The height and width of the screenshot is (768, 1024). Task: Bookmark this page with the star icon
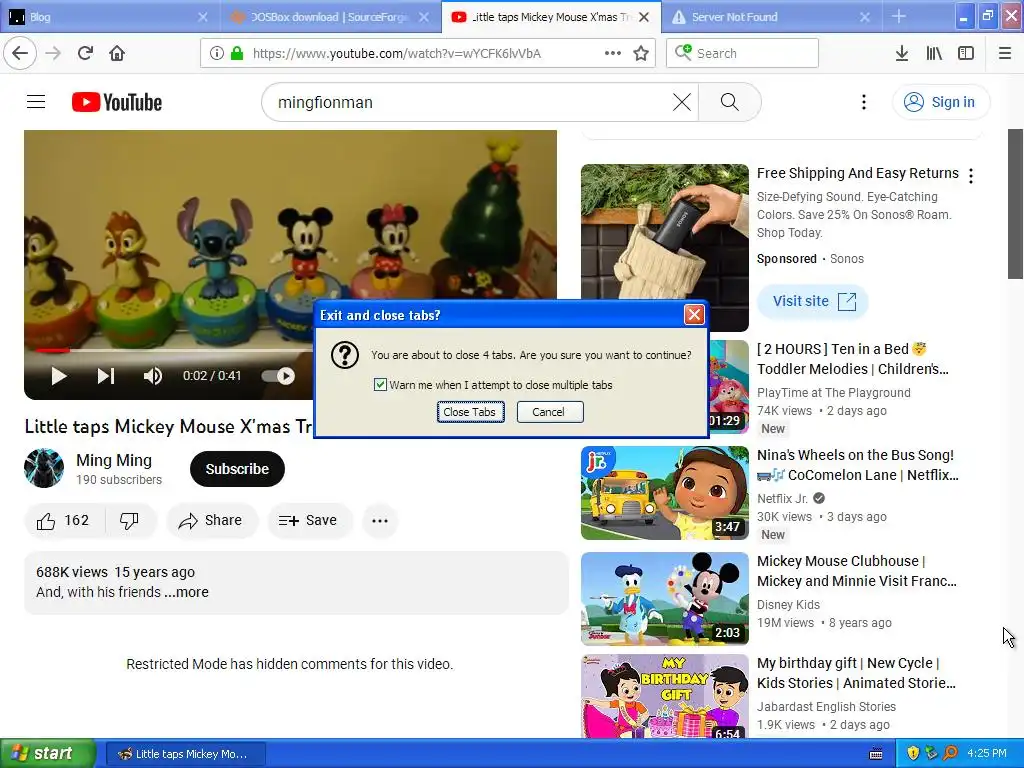click(641, 53)
